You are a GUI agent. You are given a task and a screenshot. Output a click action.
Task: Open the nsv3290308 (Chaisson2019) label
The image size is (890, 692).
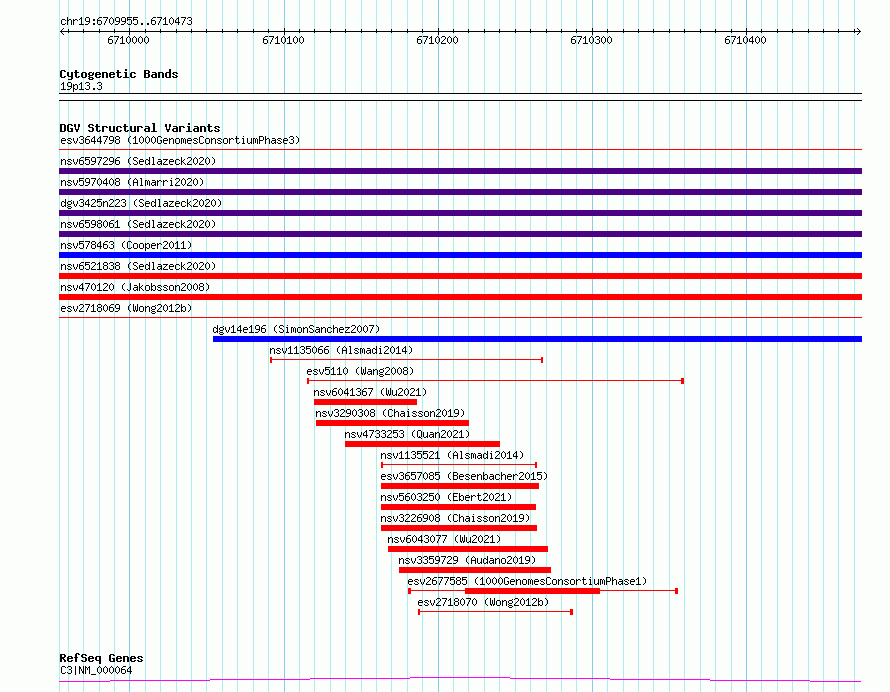[390, 413]
